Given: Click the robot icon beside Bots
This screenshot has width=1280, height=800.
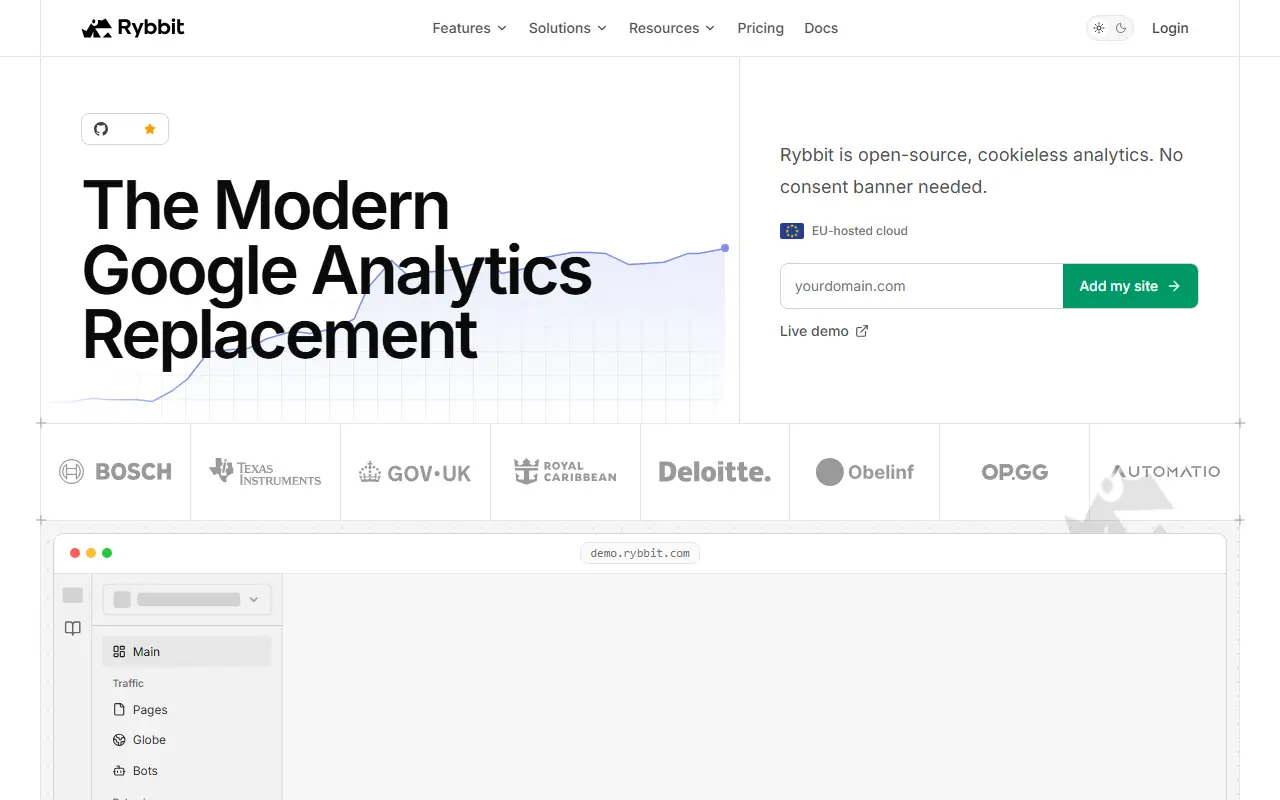Looking at the screenshot, I should [x=119, y=771].
